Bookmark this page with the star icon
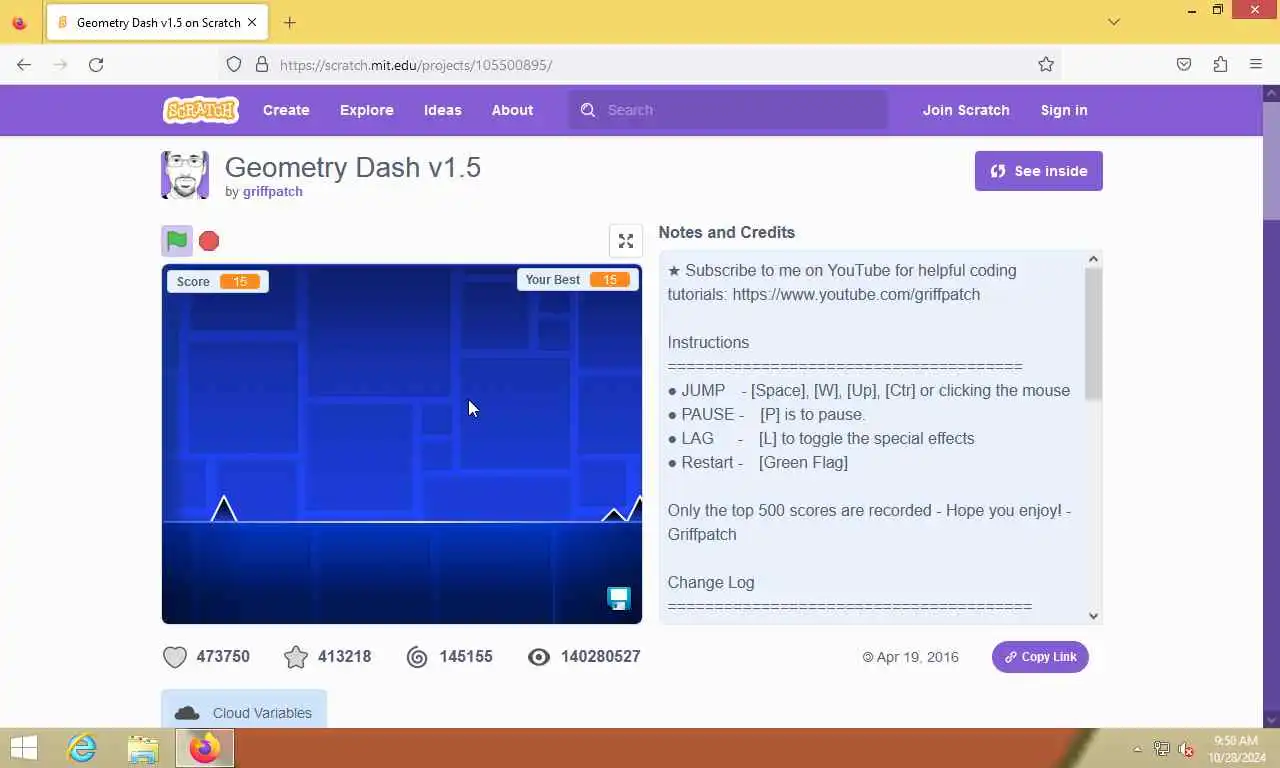1280x768 pixels. [x=1046, y=64]
